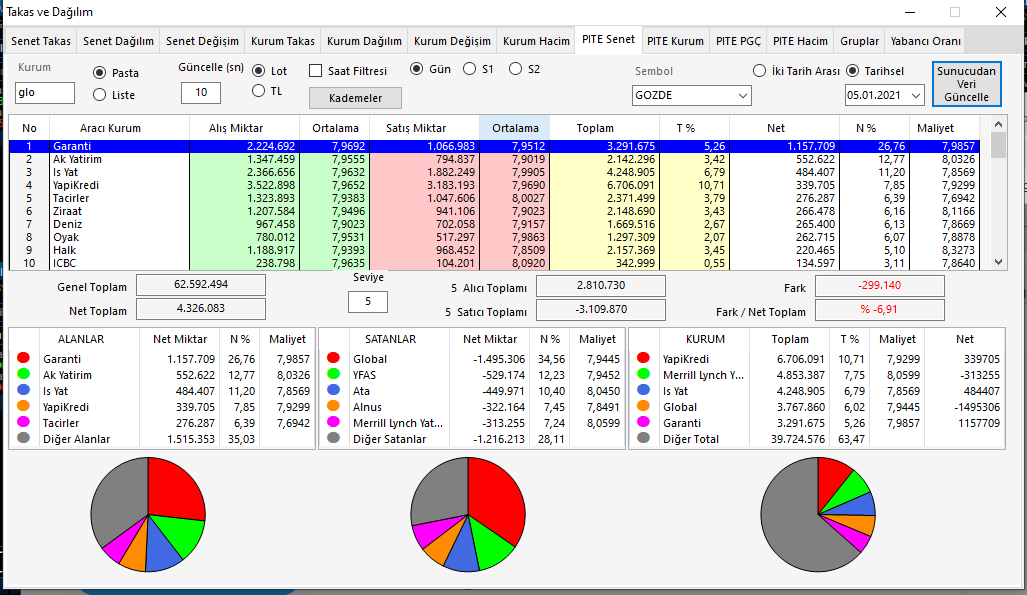Sort by Toplam column header
The width and height of the screenshot is (1027, 595).
(x=604, y=128)
